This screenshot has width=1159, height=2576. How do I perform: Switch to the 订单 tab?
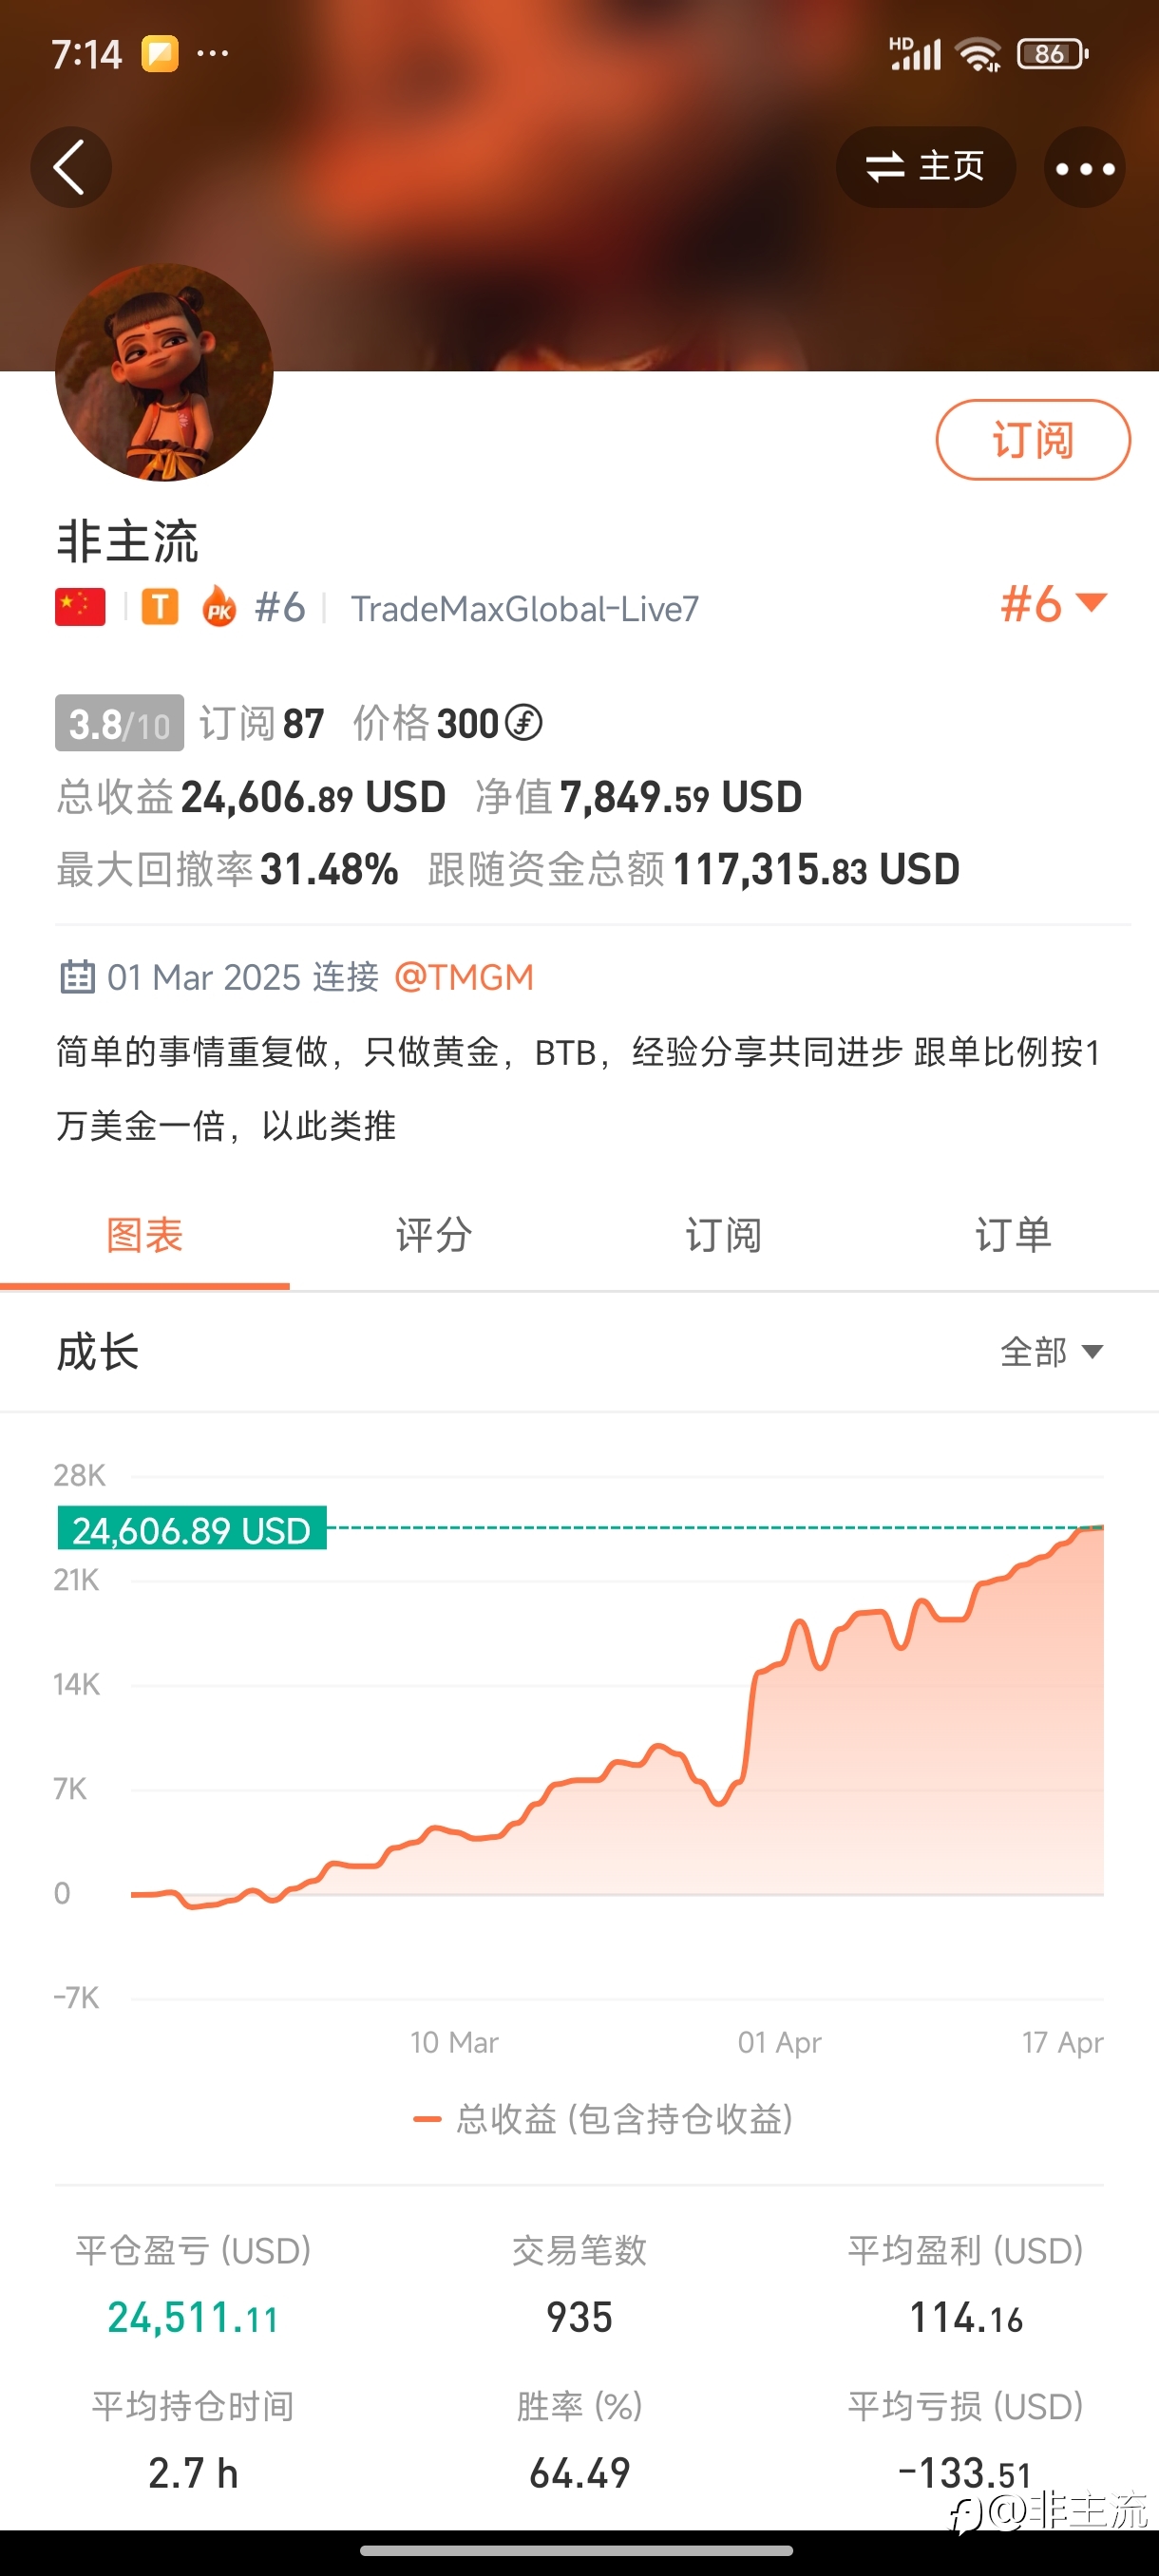click(1013, 1235)
